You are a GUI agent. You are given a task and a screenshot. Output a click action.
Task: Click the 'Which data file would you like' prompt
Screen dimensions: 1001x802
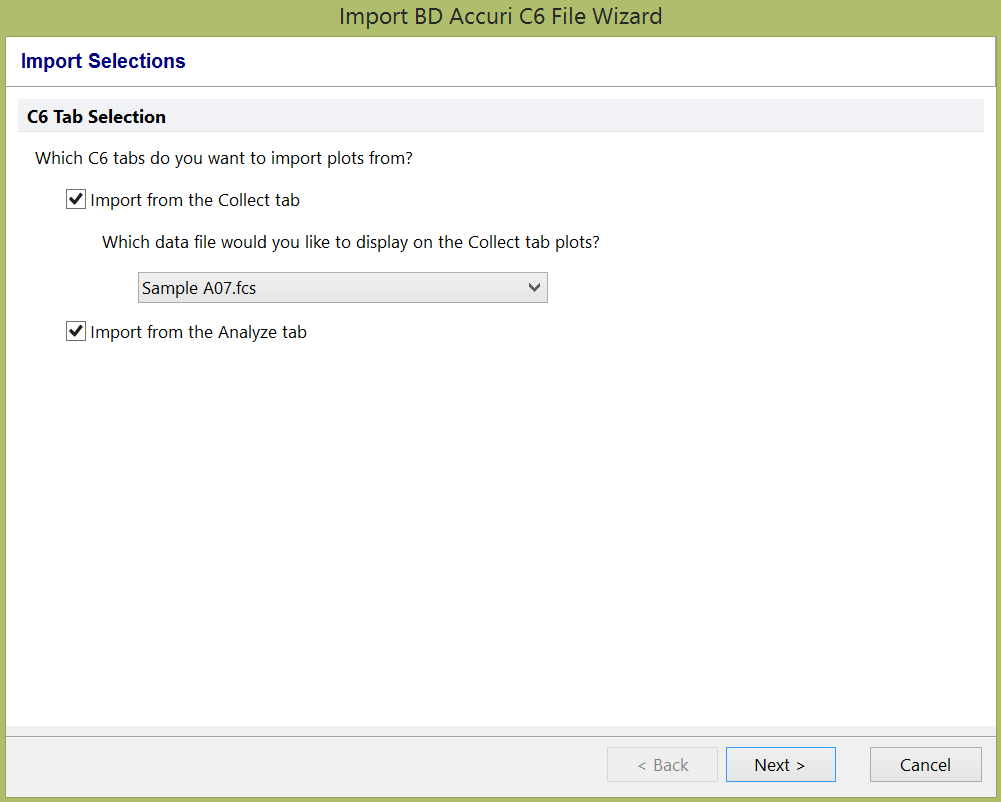[350, 242]
